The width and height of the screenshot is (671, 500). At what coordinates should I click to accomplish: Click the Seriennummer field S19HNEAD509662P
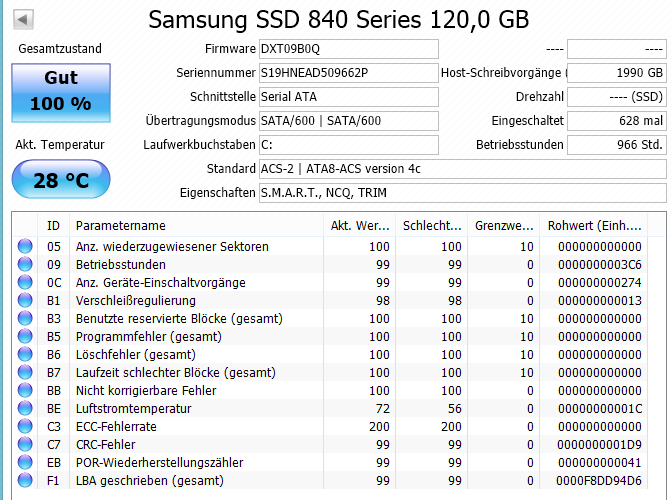pyautogui.click(x=349, y=73)
